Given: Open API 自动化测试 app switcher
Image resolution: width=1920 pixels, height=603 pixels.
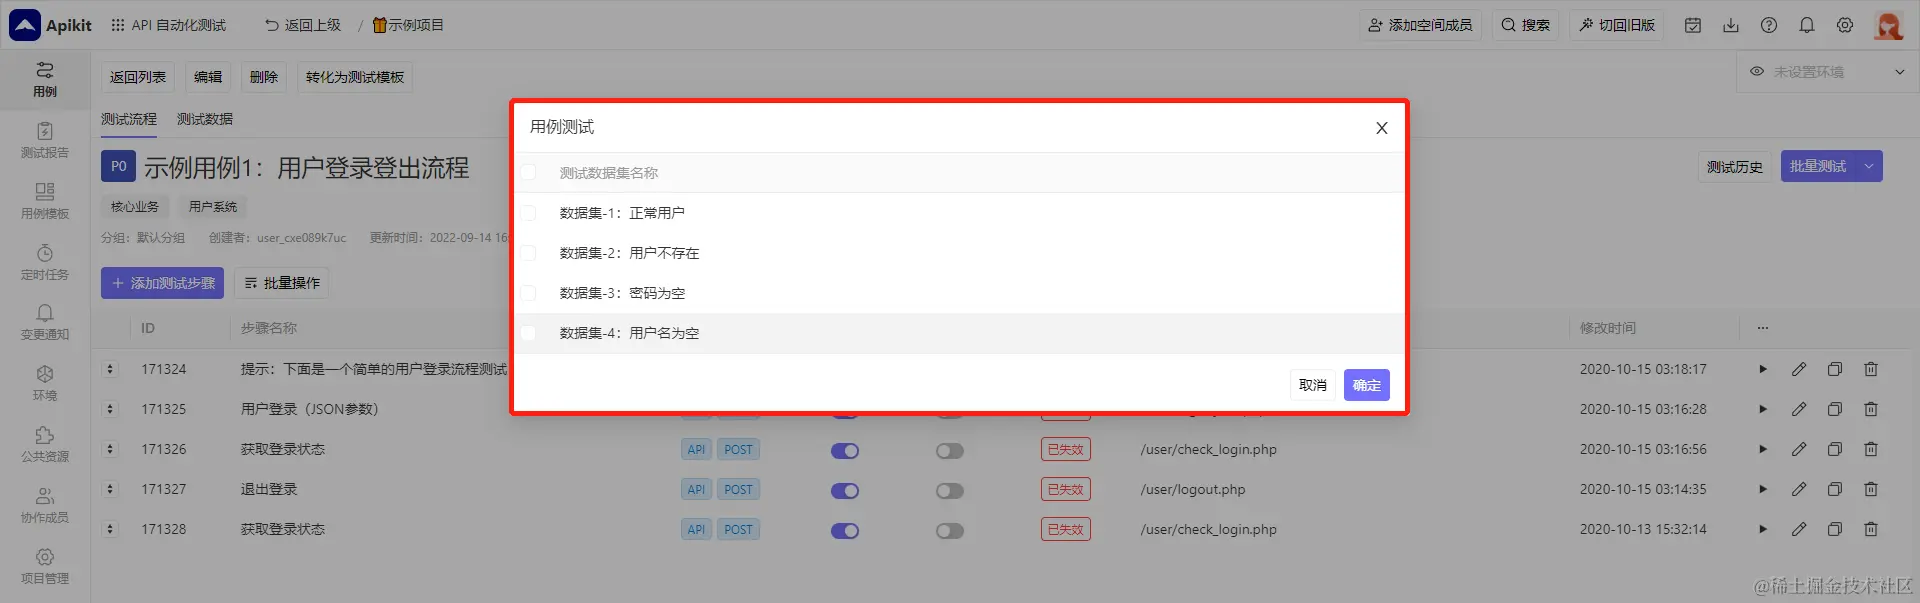Looking at the screenshot, I should click(x=168, y=25).
